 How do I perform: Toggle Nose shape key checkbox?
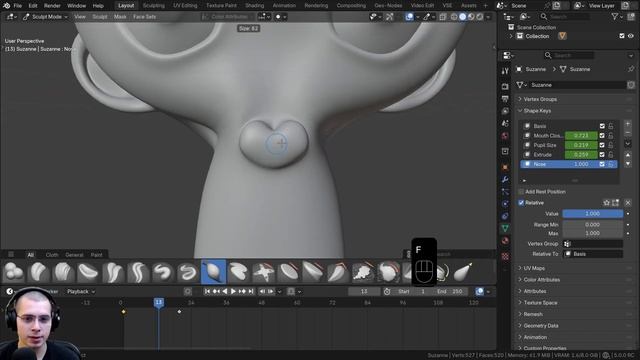(x=602, y=164)
